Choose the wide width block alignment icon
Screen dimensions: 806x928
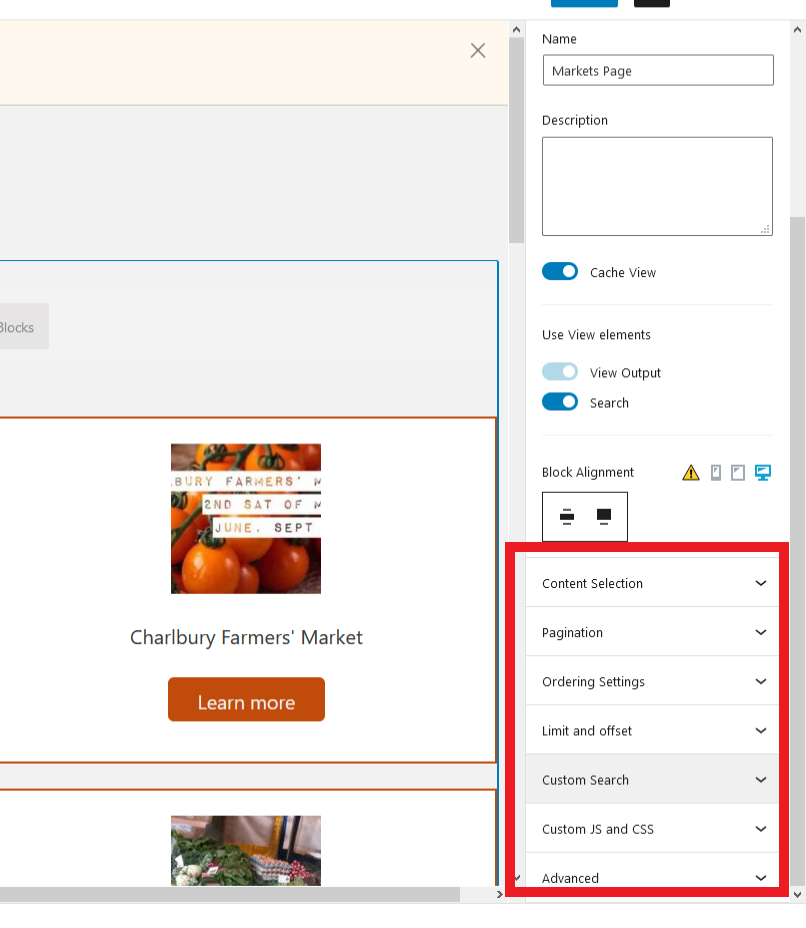click(604, 517)
